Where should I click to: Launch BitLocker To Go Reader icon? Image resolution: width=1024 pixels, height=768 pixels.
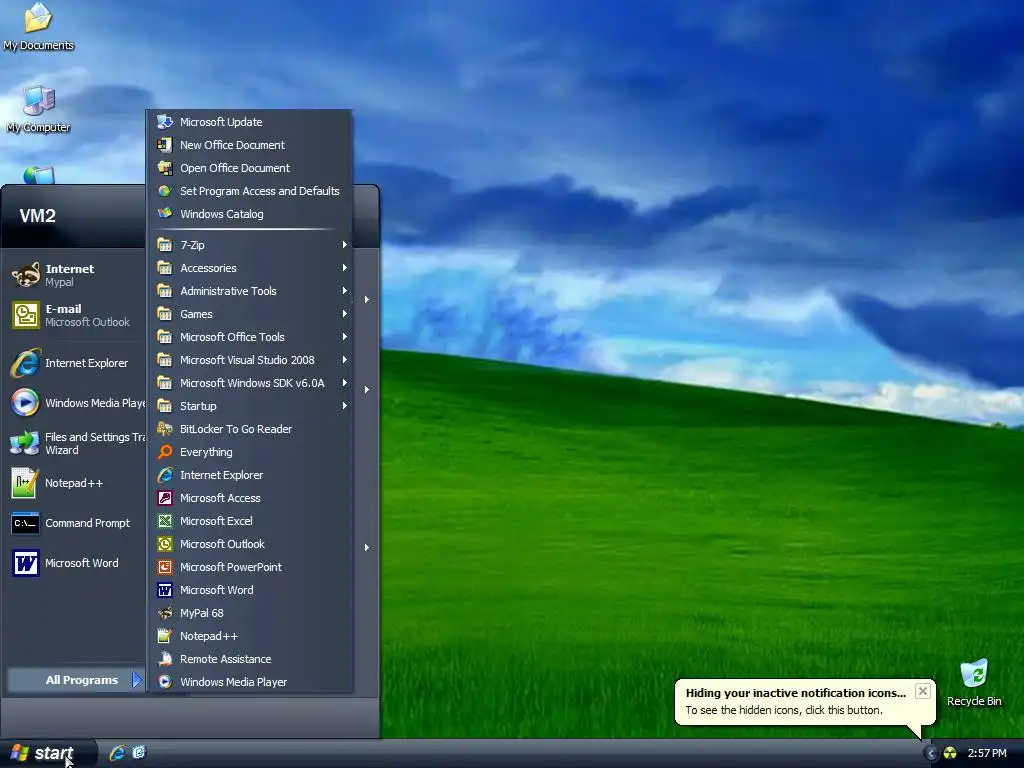pos(165,429)
